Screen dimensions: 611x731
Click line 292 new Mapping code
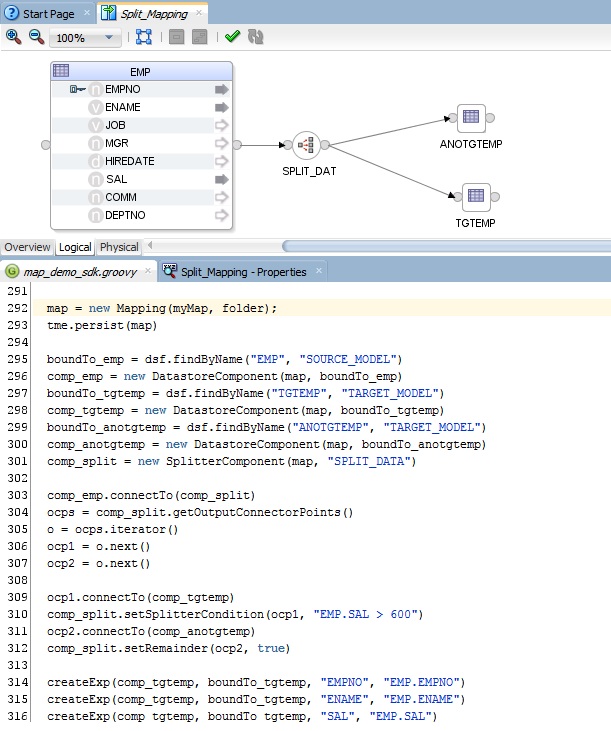click(161, 308)
